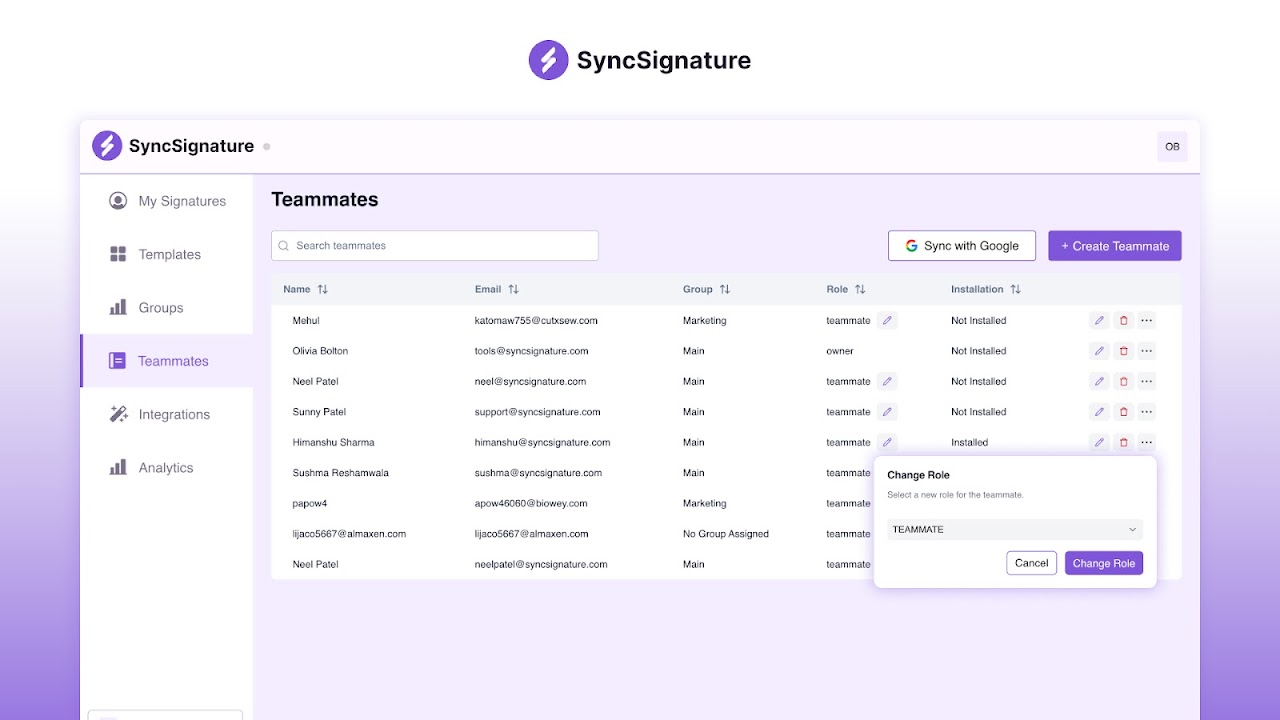
Task: Click email katomaw755@cutxsew.com
Action: pyautogui.click(x=536, y=321)
